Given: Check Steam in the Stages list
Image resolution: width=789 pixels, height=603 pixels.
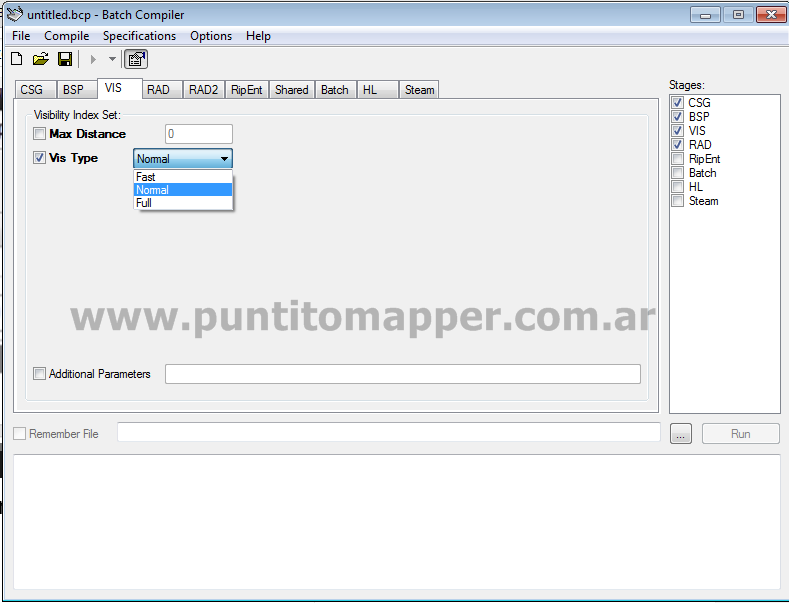Looking at the screenshot, I should tap(677, 201).
